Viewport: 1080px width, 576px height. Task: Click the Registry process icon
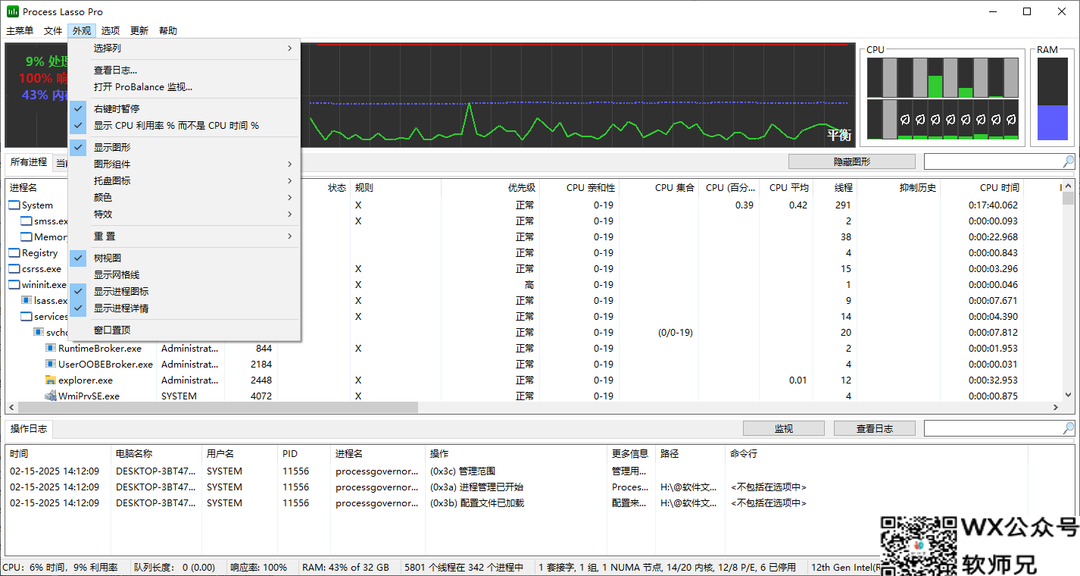point(14,253)
